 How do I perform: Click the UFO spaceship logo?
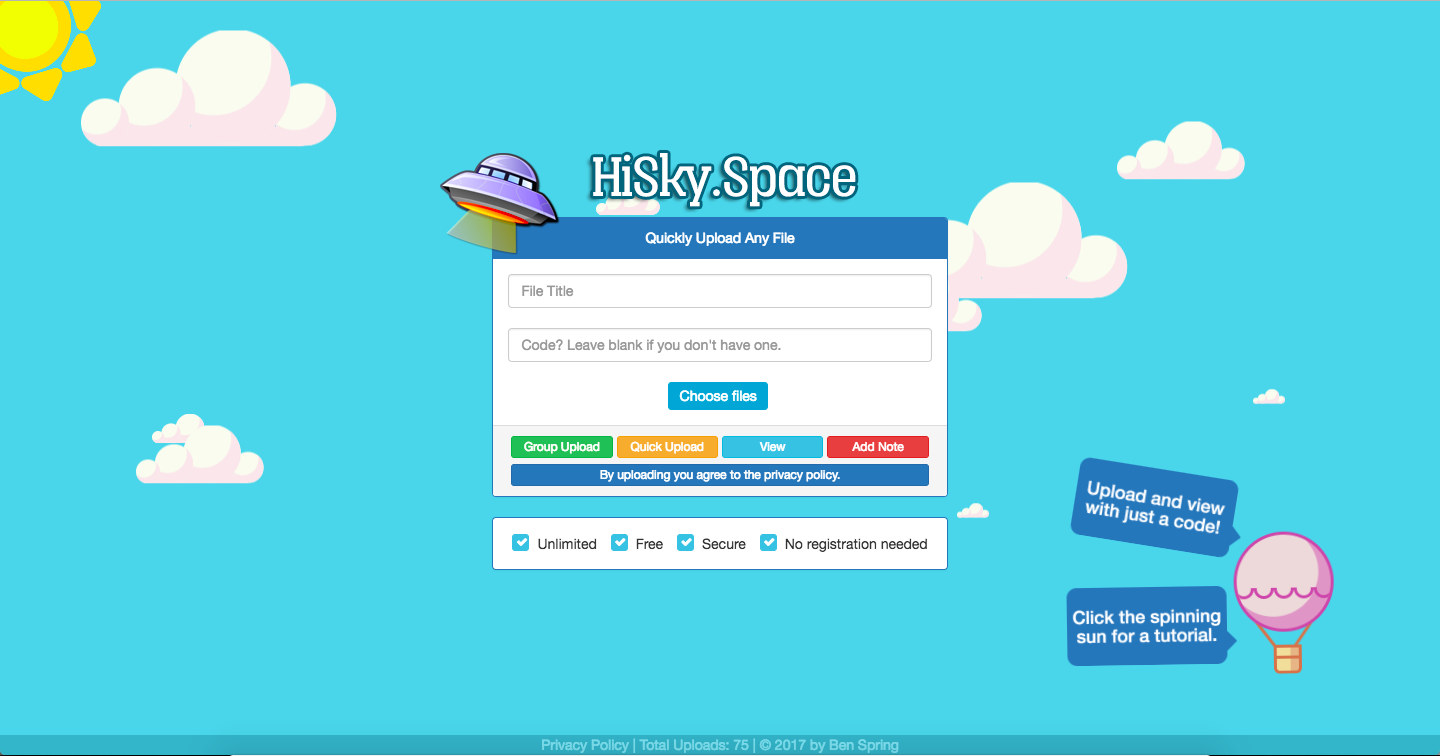[x=498, y=190]
